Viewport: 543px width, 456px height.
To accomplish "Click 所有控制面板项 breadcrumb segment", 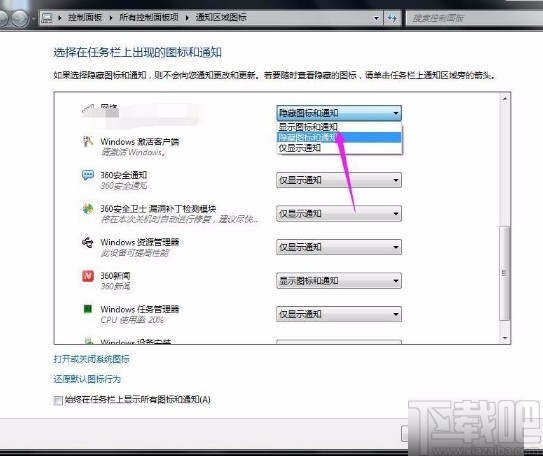I will pyautogui.click(x=149, y=17).
